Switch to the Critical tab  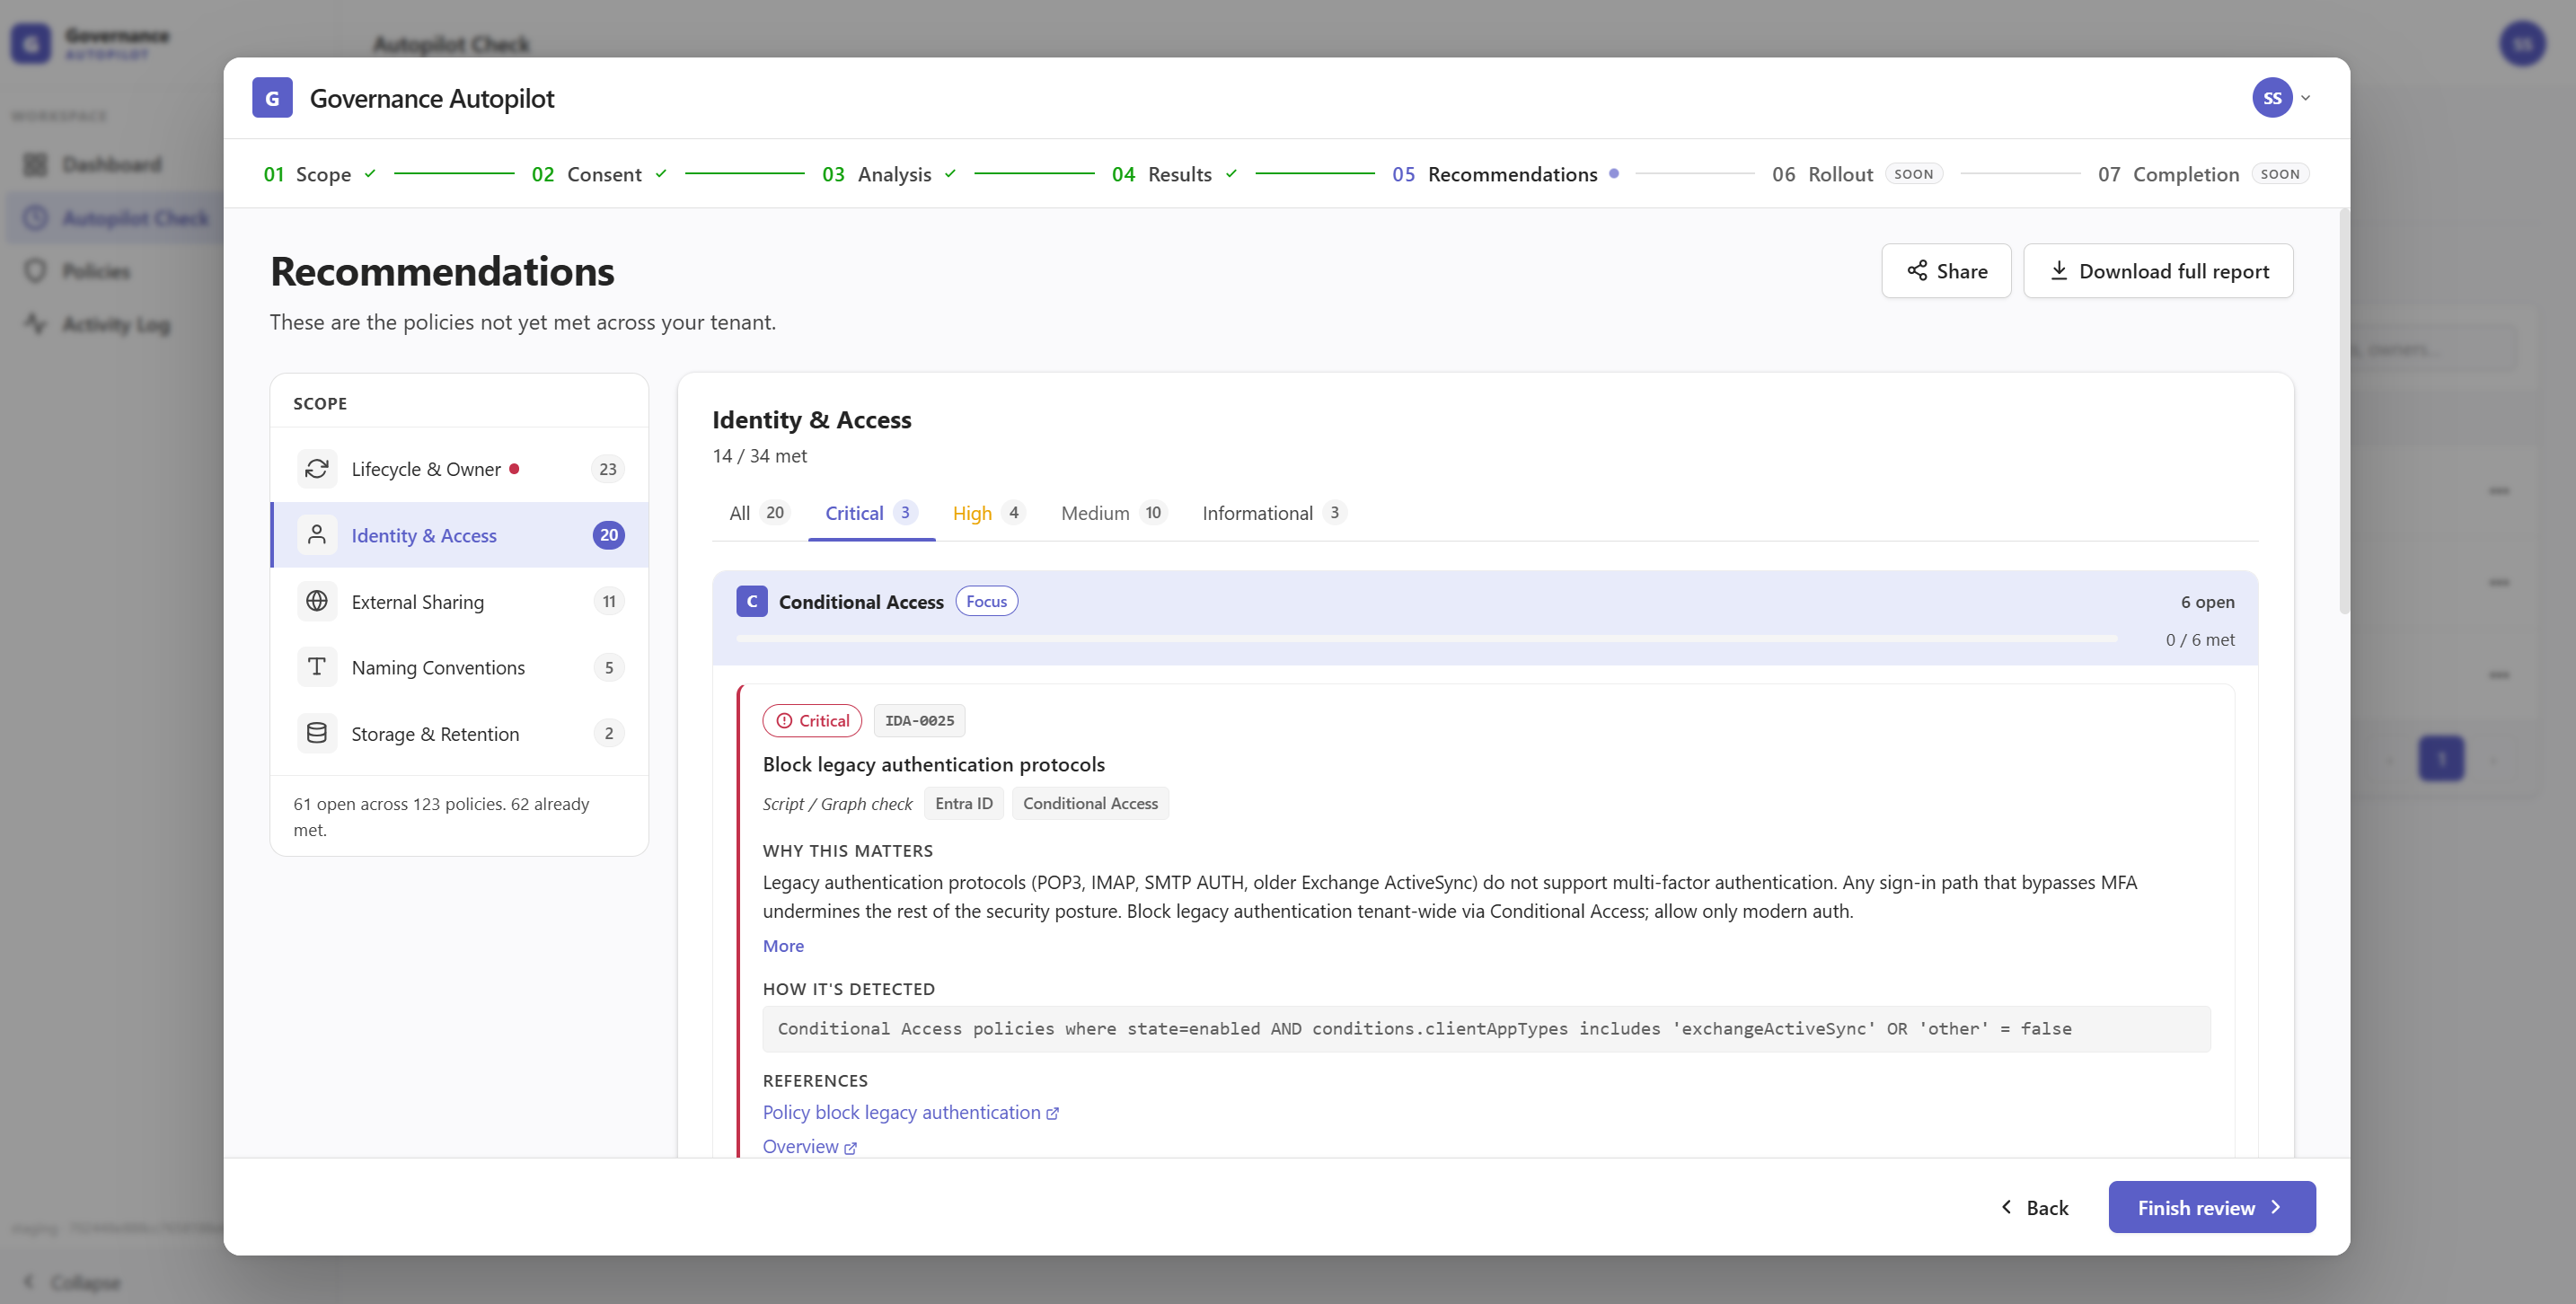tap(871, 513)
